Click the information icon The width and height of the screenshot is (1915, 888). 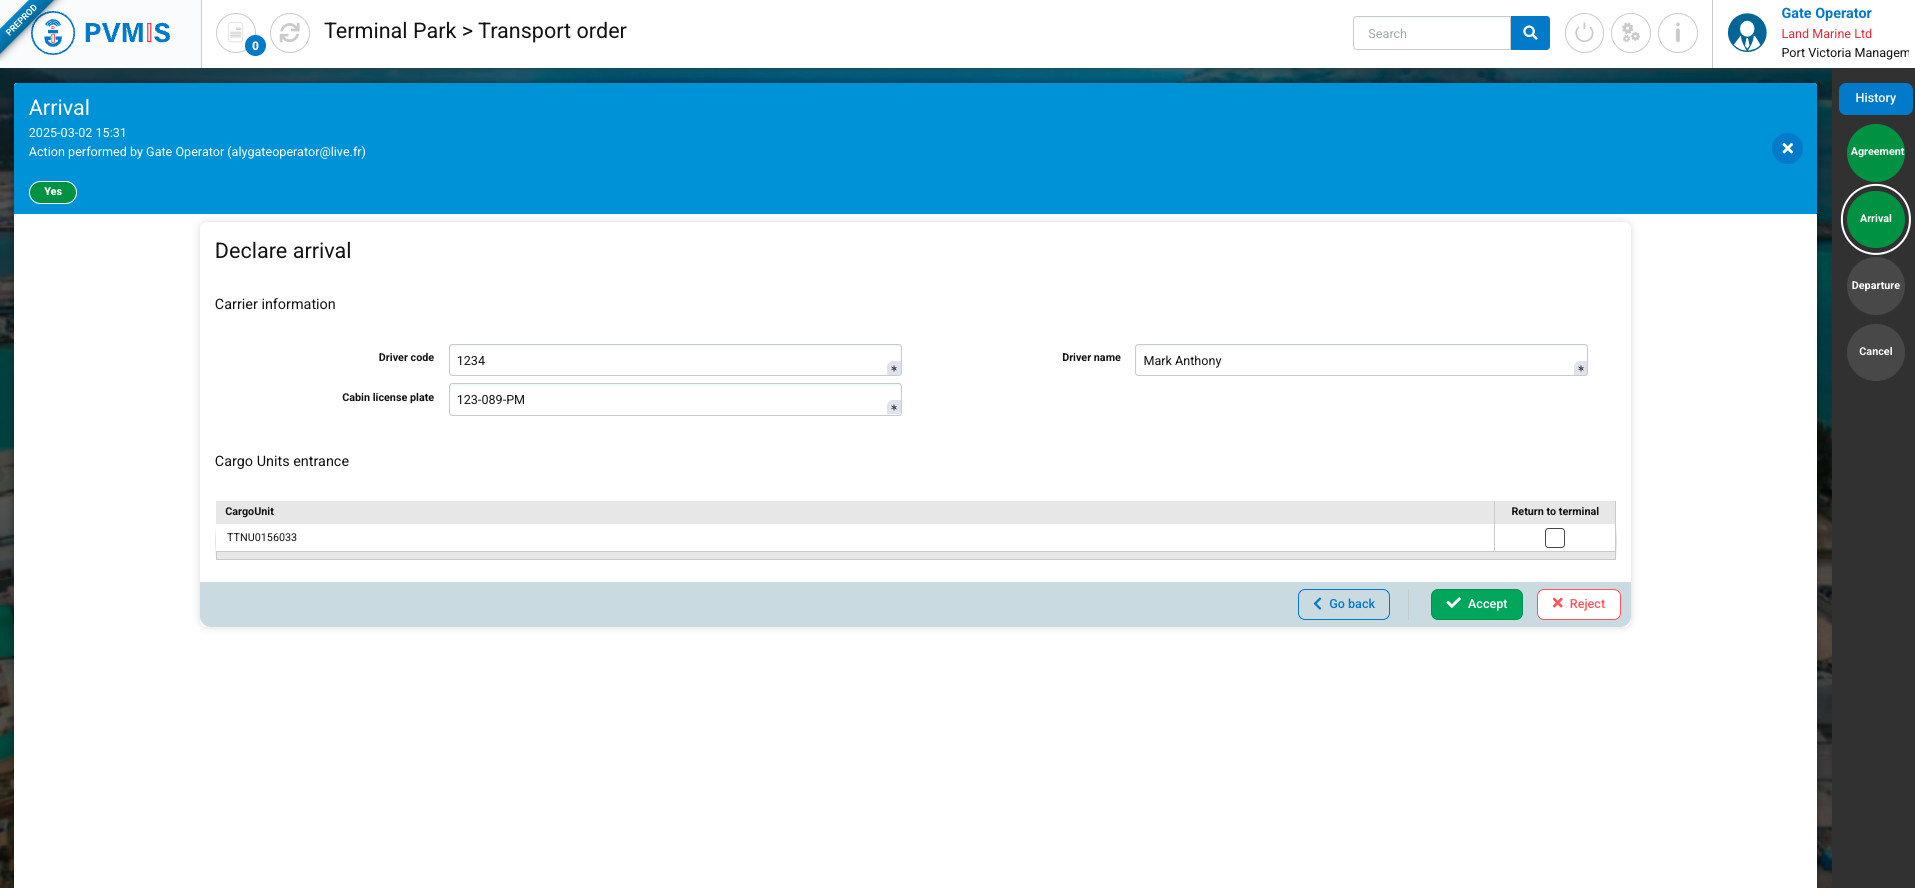click(1677, 33)
